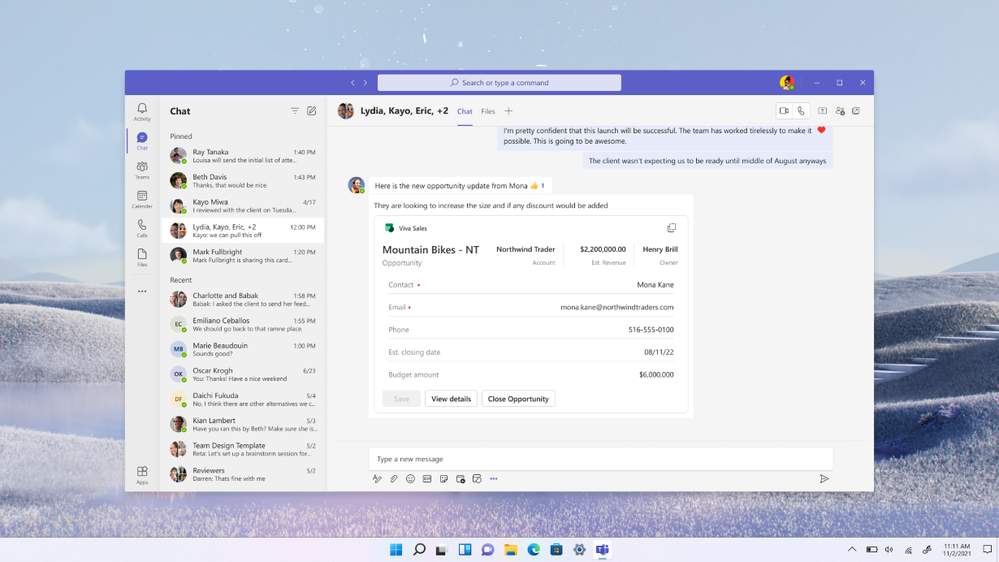This screenshot has width=999, height=562.
Task: Open the Daichi Fukuda chat
Action: tap(243, 399)
